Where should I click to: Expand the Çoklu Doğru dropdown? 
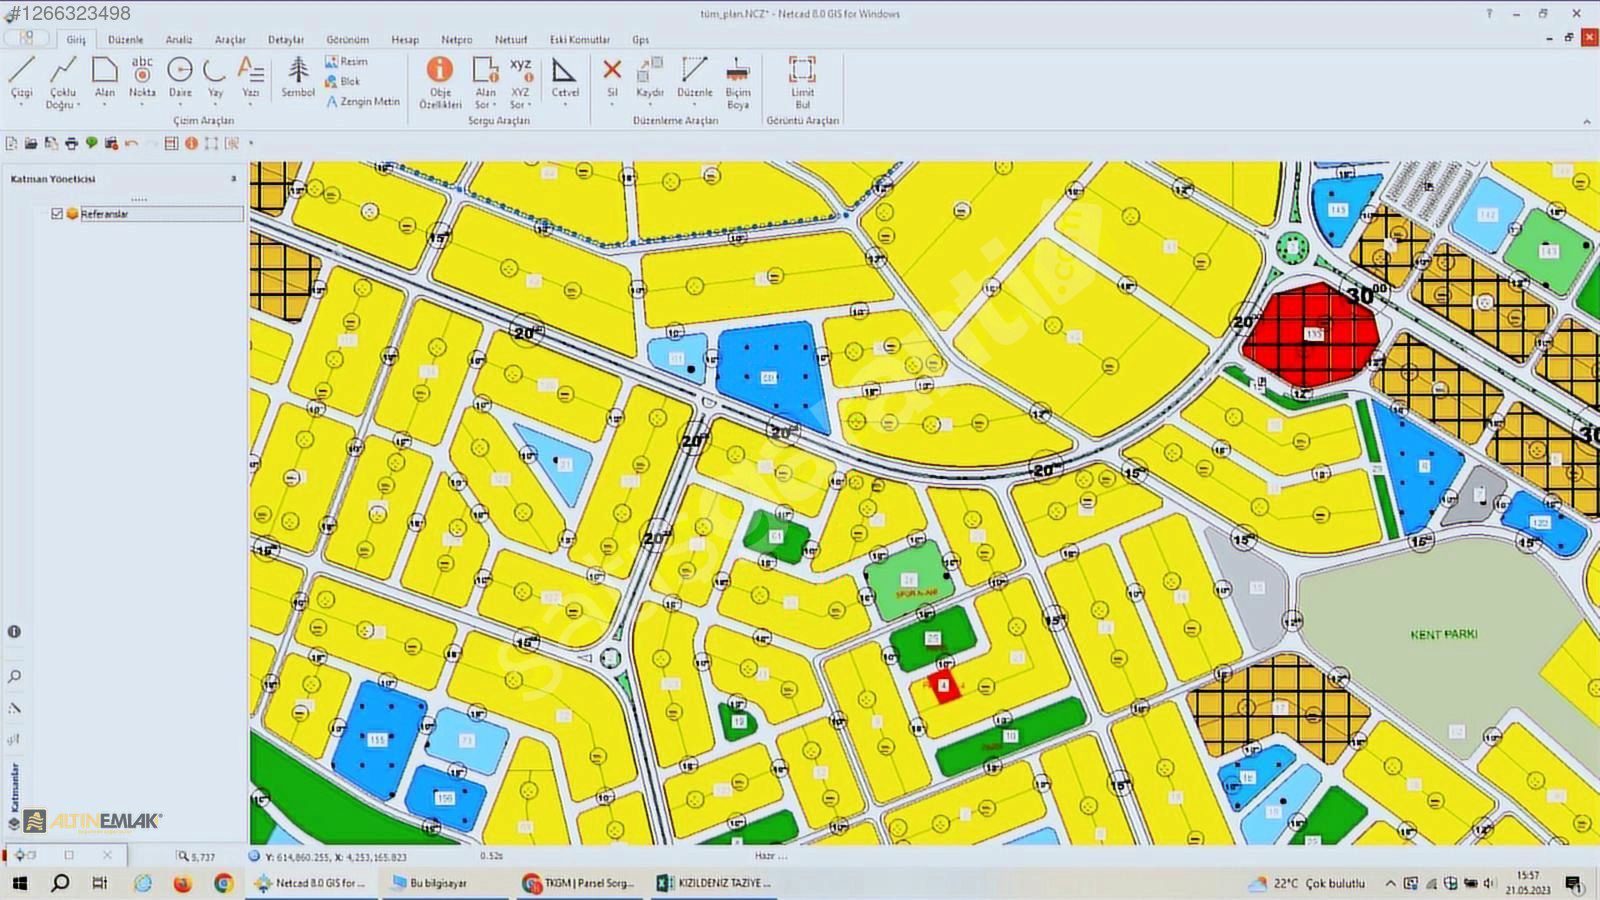(63, 104)
